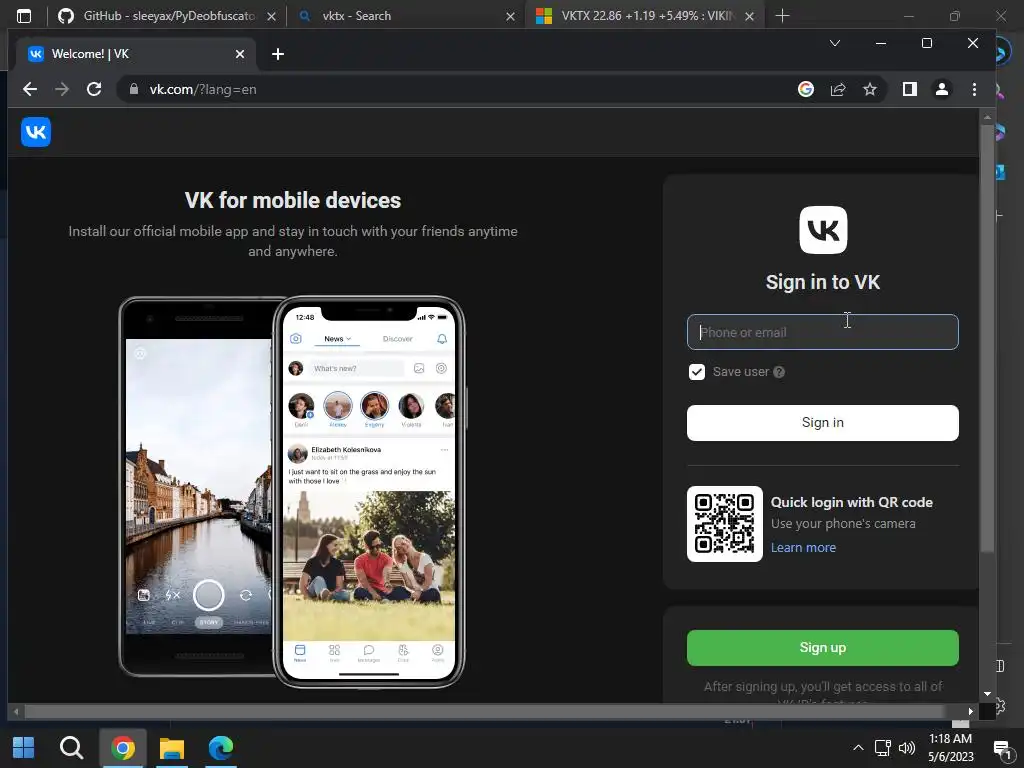Viewport: 1024px width, 768px height.
Task: Click the large VK logo above Sign in
Action: pos(823,230)
